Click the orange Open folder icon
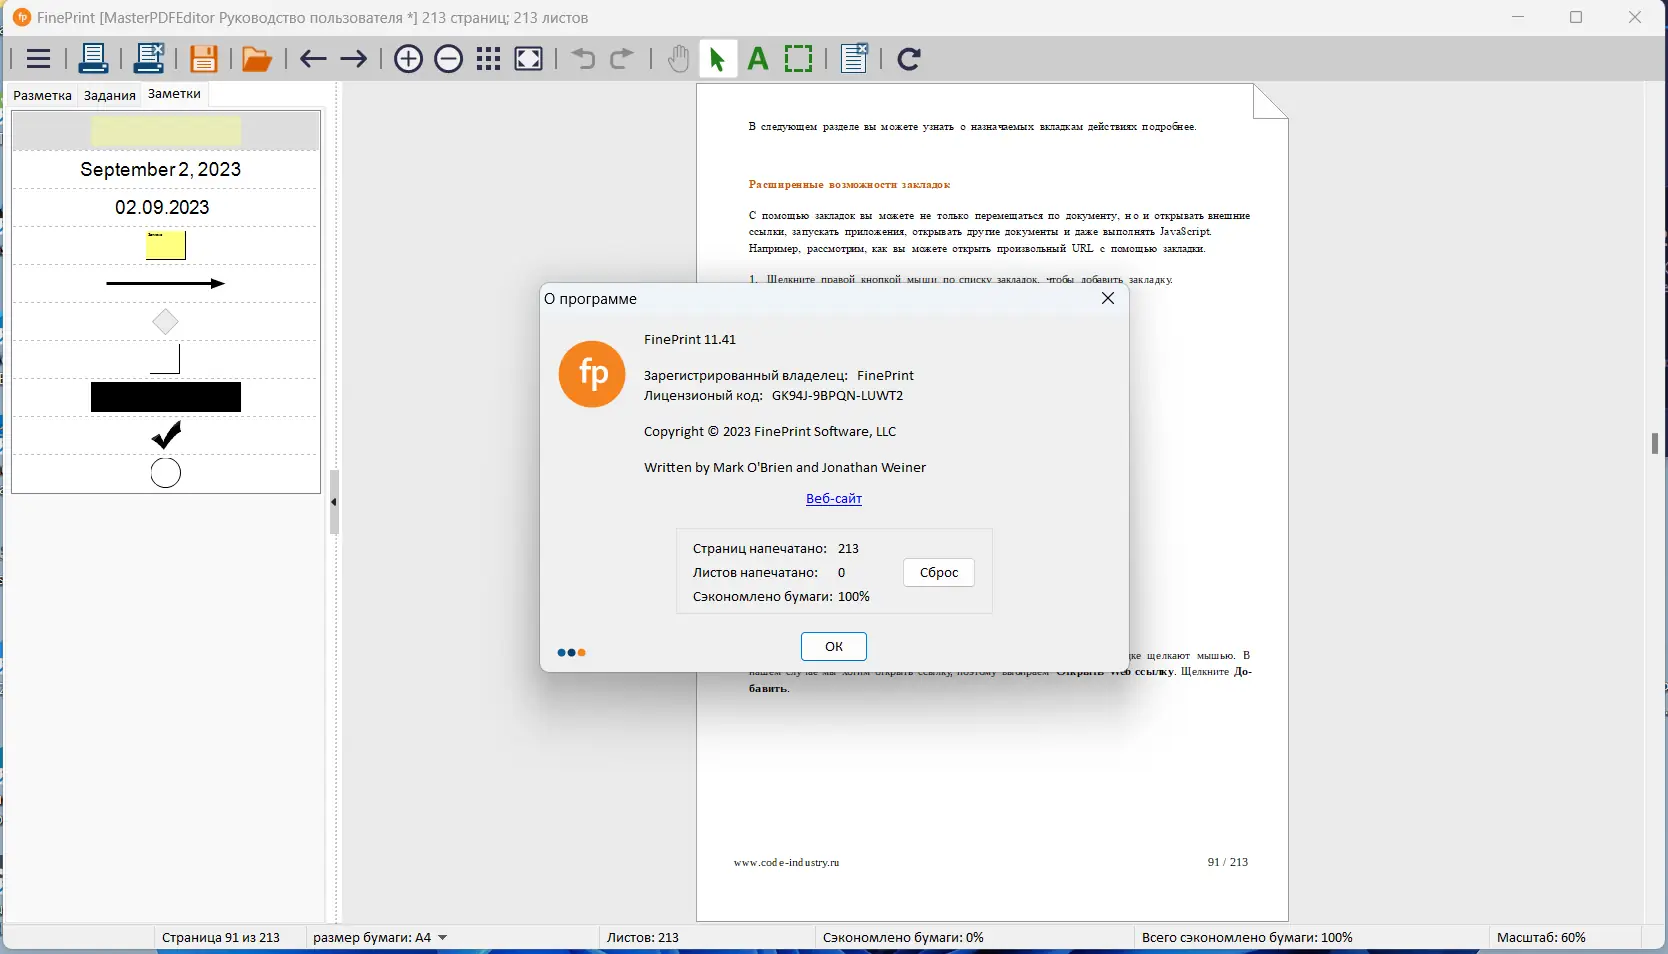 (257, 59)
